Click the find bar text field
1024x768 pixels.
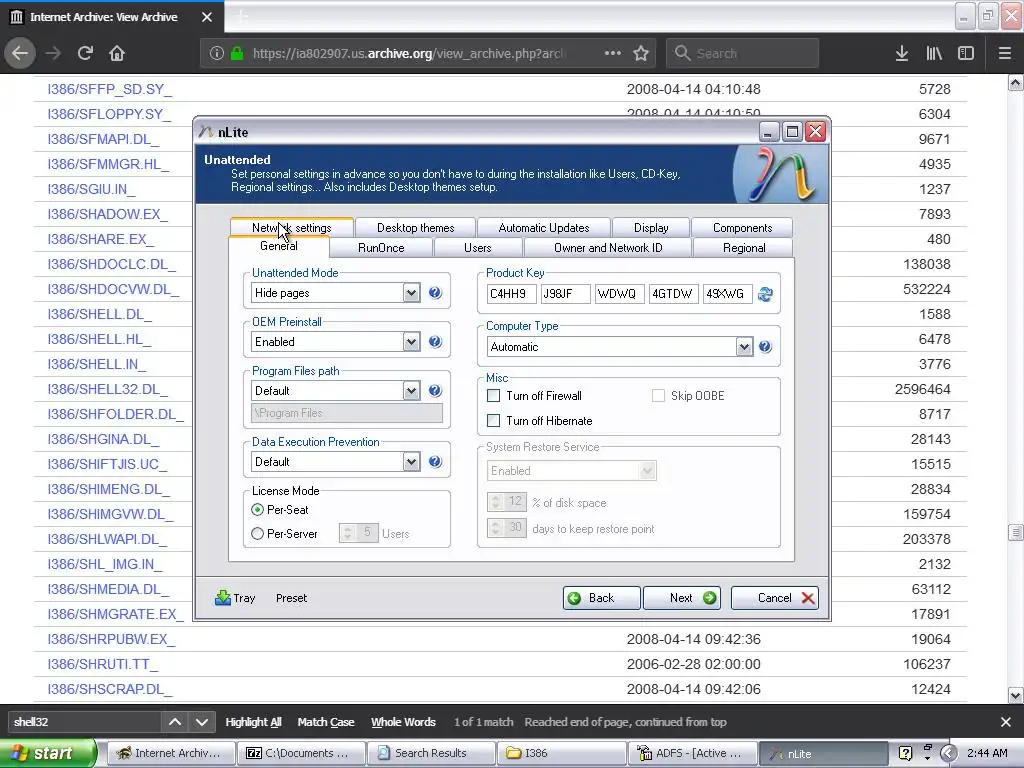(x=84, y=722)
